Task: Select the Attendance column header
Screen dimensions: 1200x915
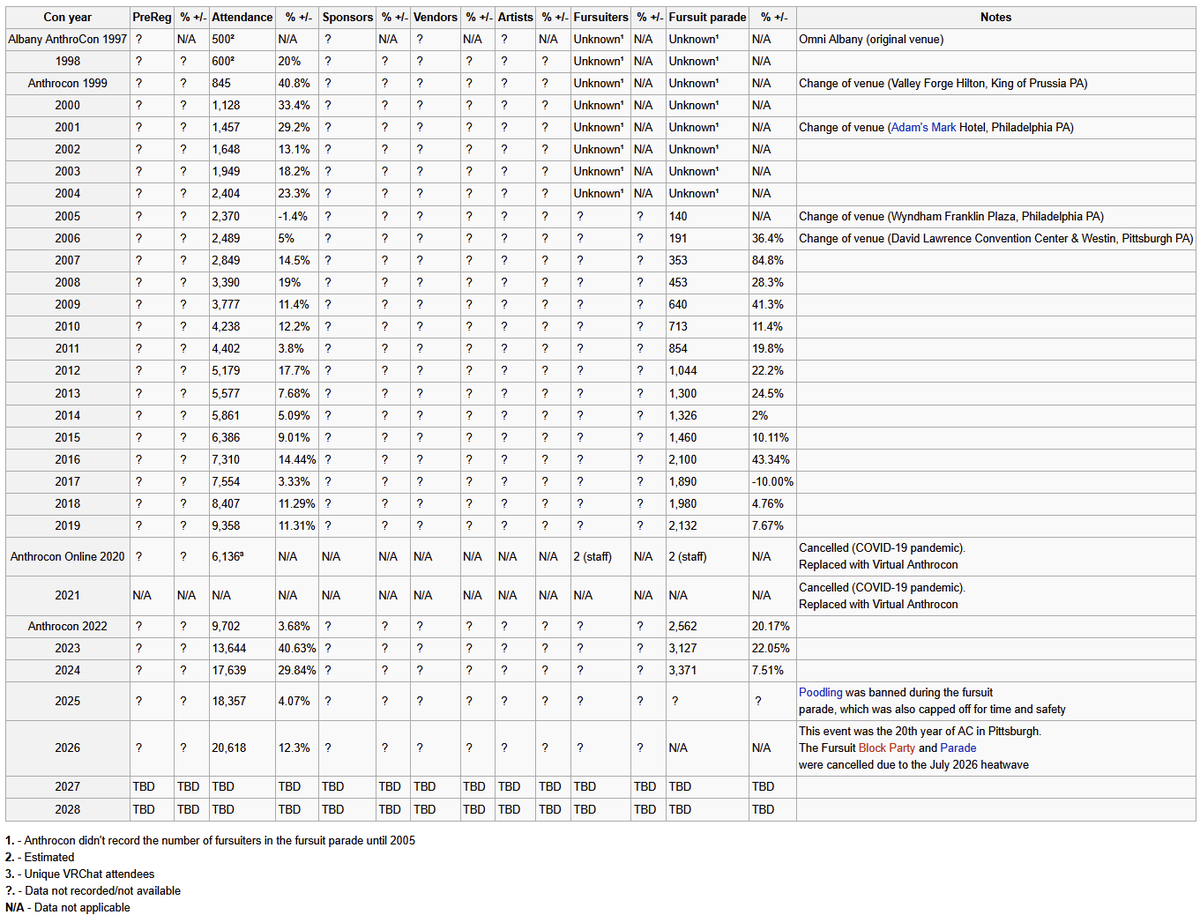Action: click(241, 18)
